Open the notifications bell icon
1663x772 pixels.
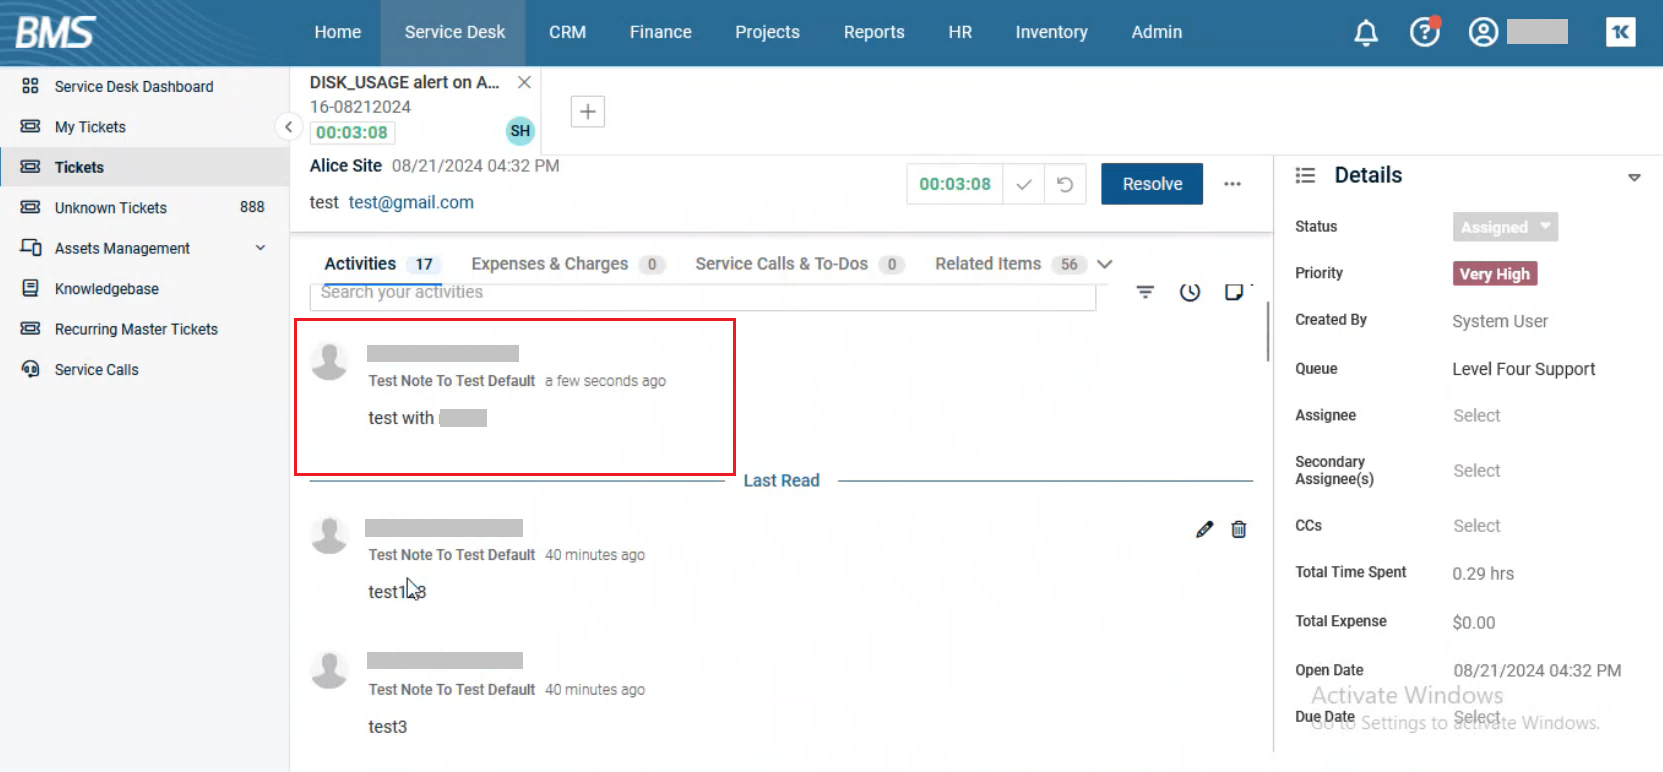point(1365,33)
